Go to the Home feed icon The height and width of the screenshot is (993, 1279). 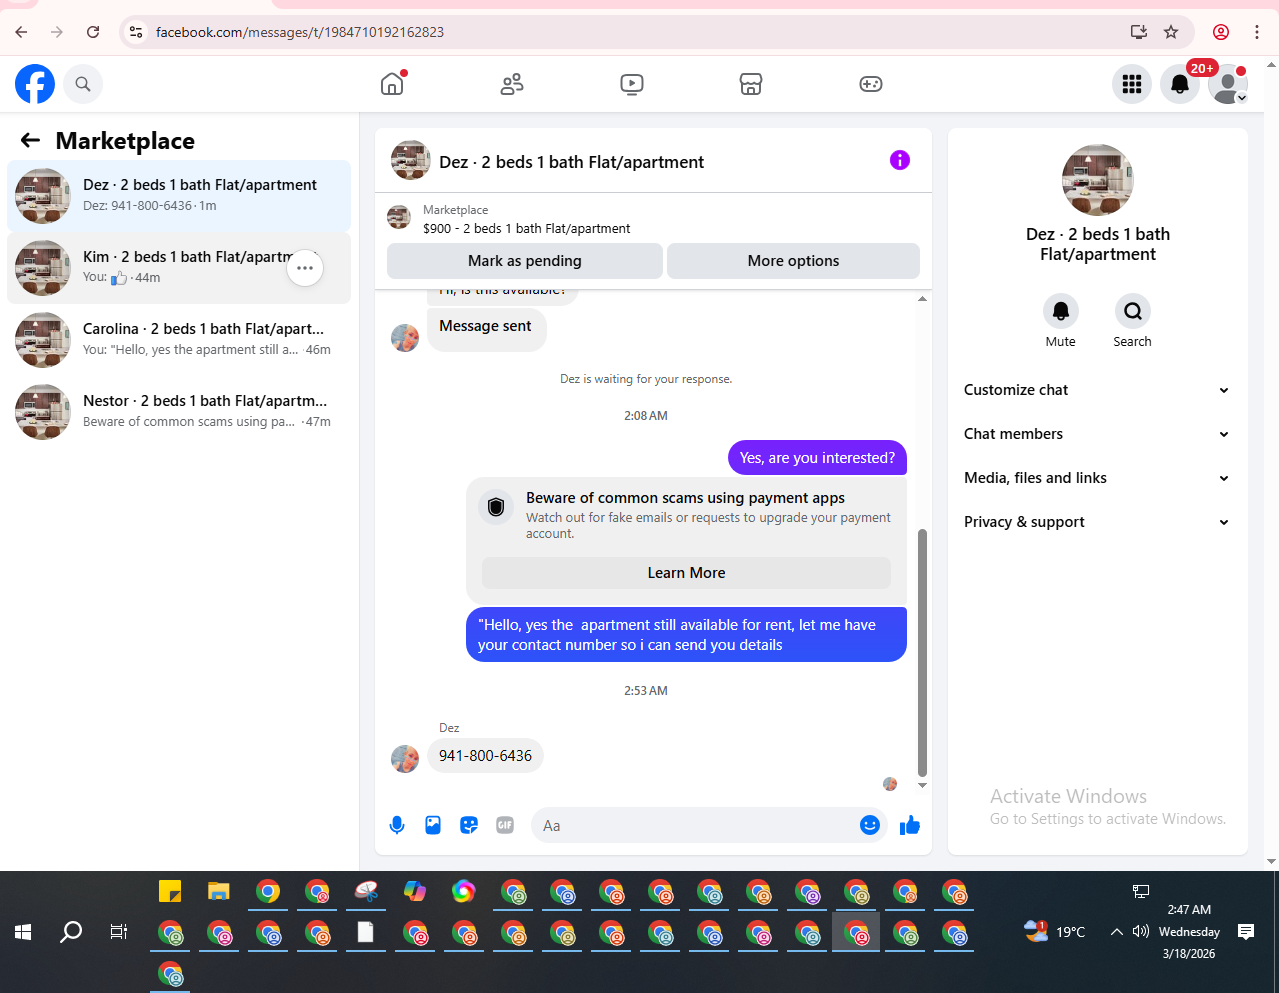[x=392, y=84]
